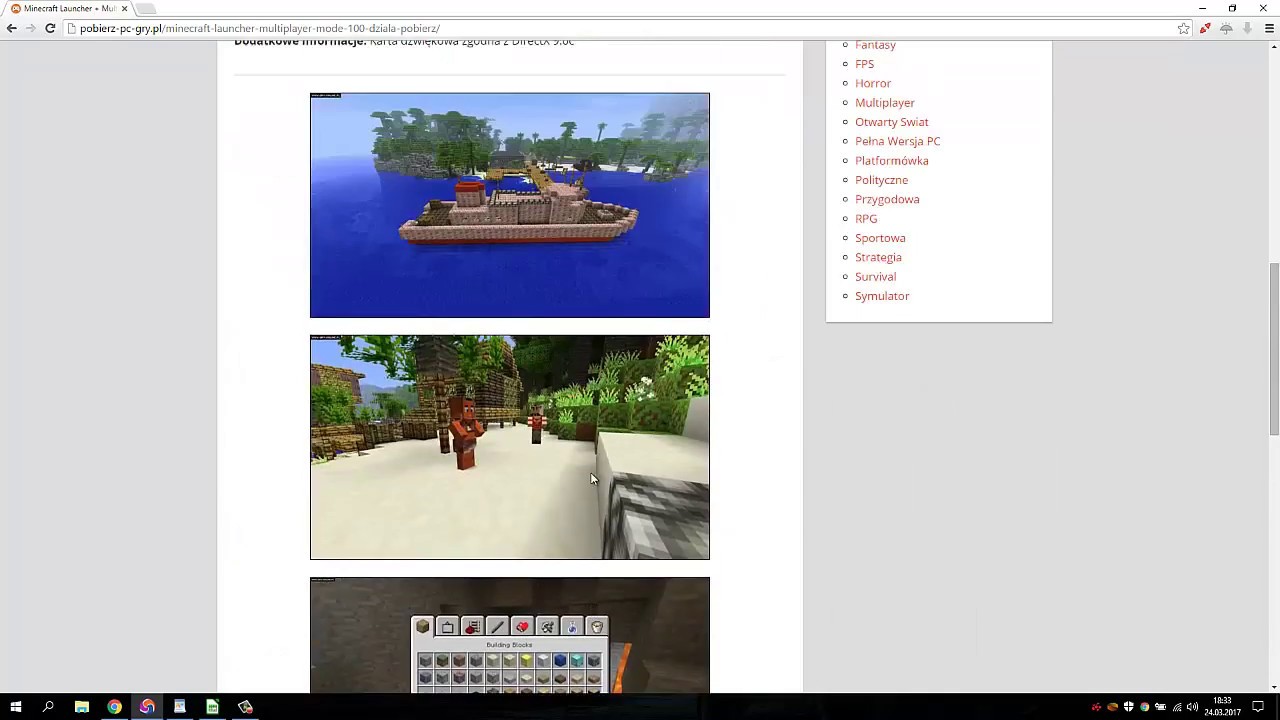Open the volume tray icon
Image resolution: width=1280 pixels, height=720 pixels.
click(1192, 707)
